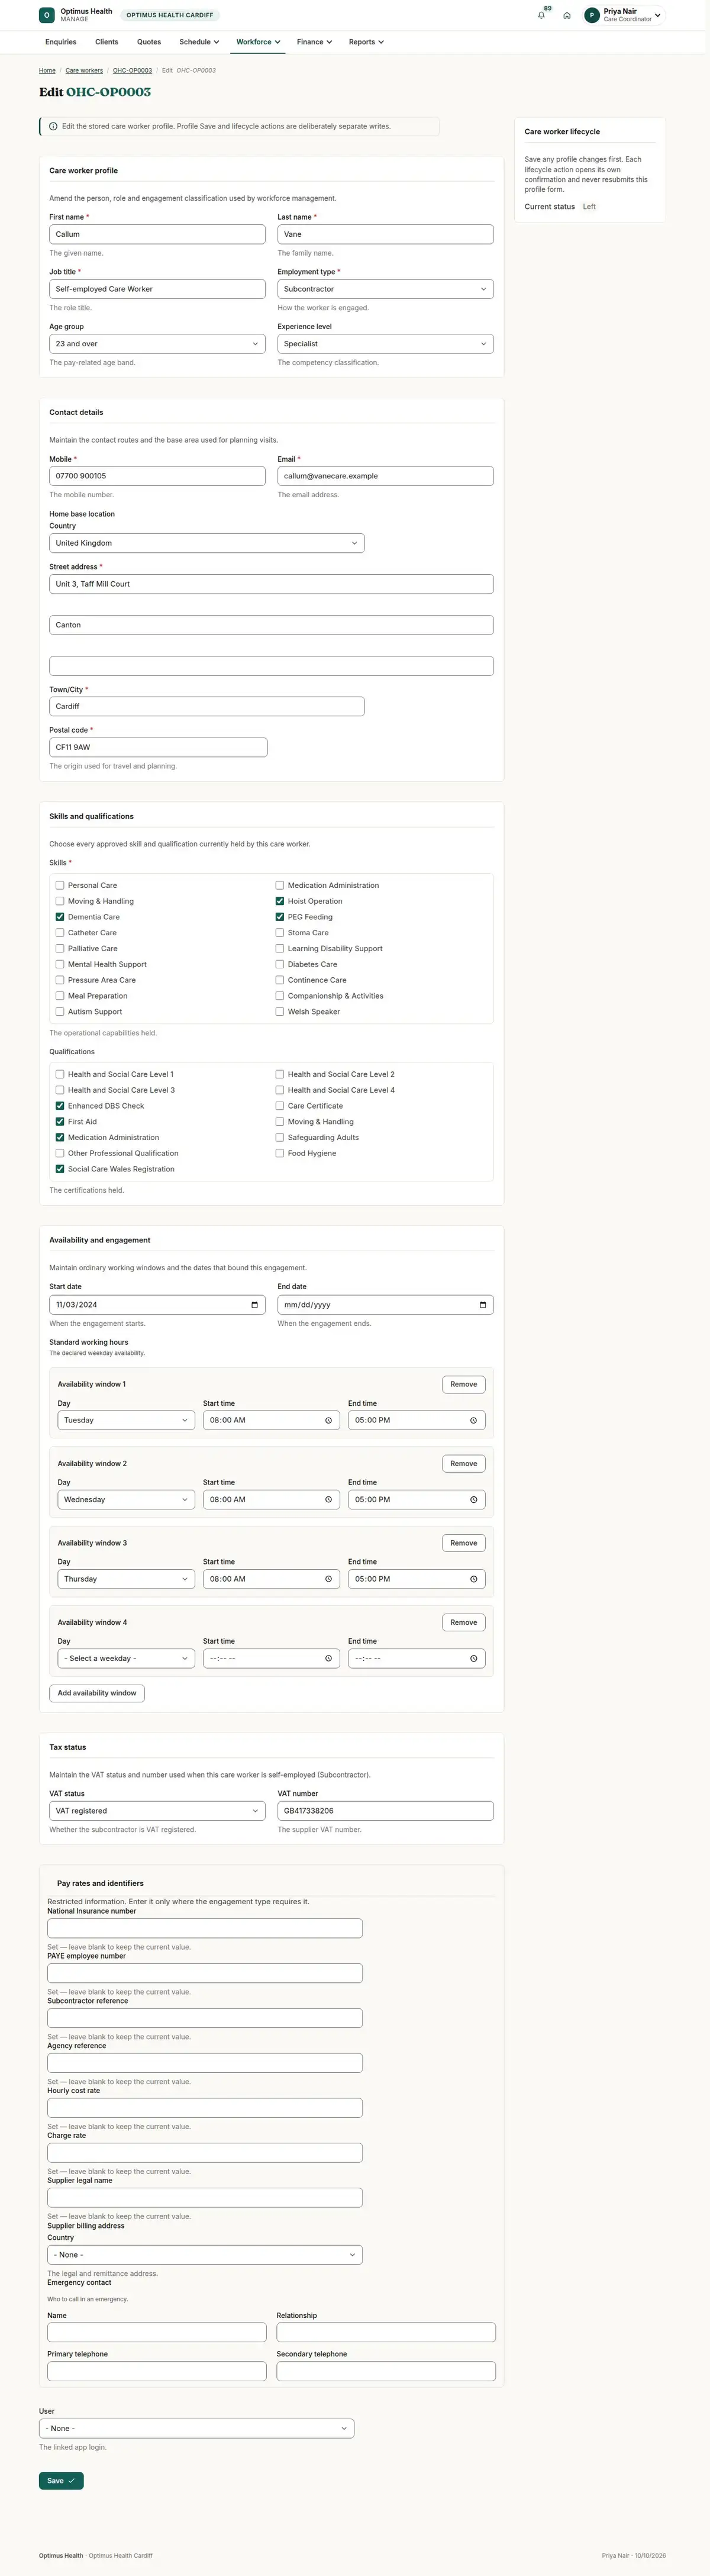The image size is (710, 2576).
Task: Tick the Food Hygiene qualification
Action: click(x=280, y=1154)
